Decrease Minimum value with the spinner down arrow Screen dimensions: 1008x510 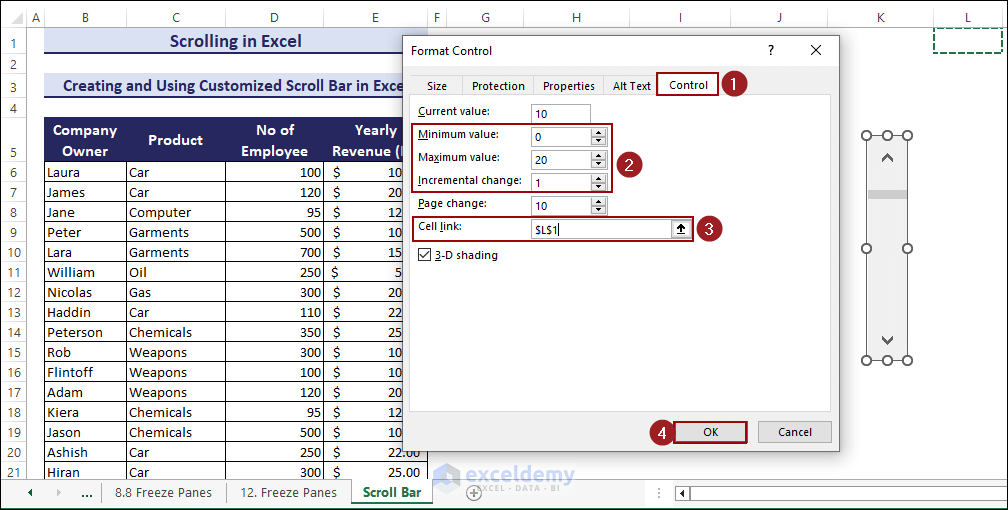[598, 140]
